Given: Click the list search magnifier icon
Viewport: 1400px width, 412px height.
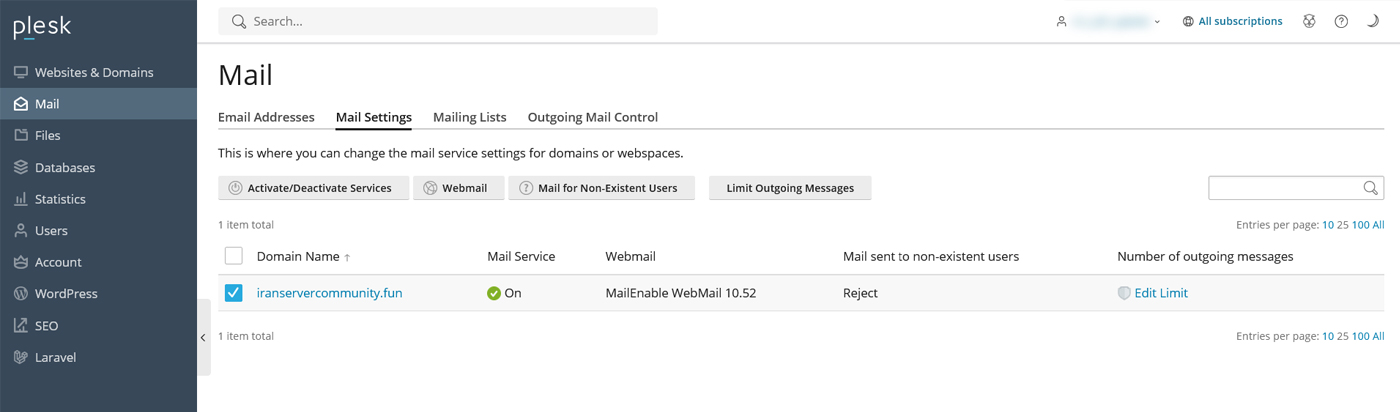Looking at the screenshot, I should click(x=1370, y=188).
